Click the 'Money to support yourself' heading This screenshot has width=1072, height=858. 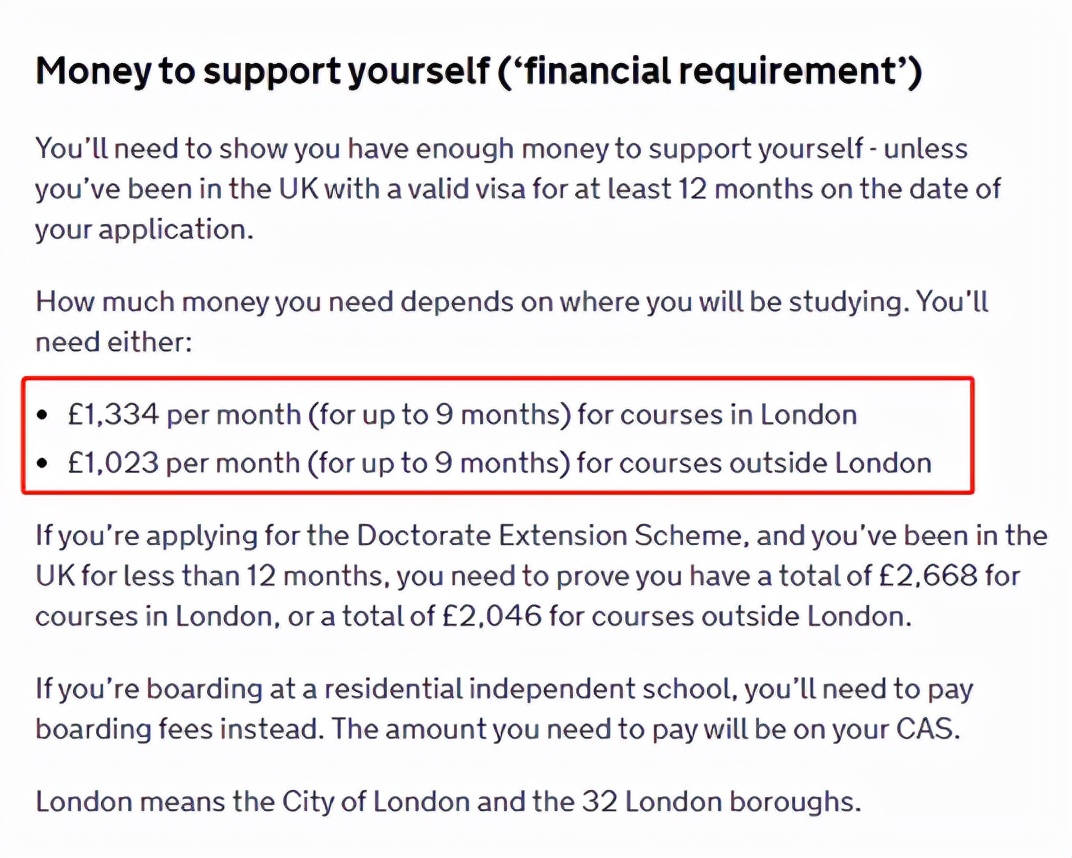click(x=479, y=71)
